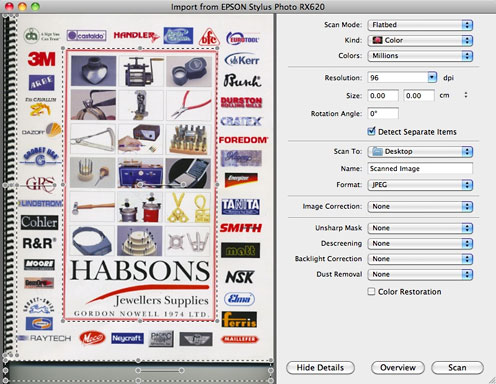
Task: Open the Backlight Correction dropdown
Action: point(420,259)
